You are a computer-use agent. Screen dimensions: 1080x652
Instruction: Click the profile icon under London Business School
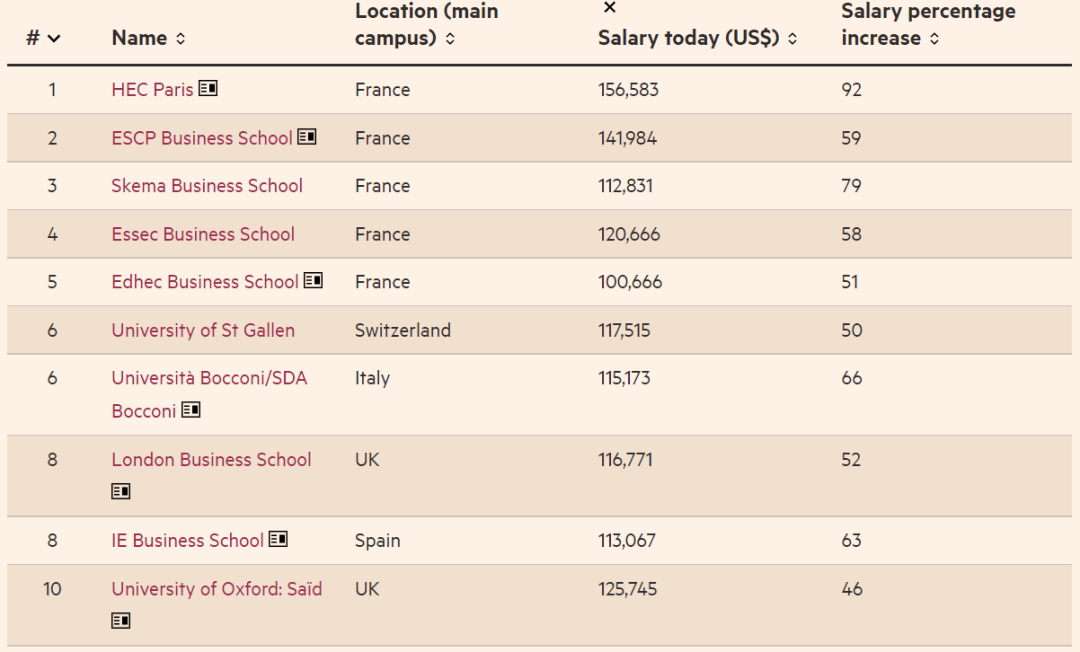coord(121,491)
